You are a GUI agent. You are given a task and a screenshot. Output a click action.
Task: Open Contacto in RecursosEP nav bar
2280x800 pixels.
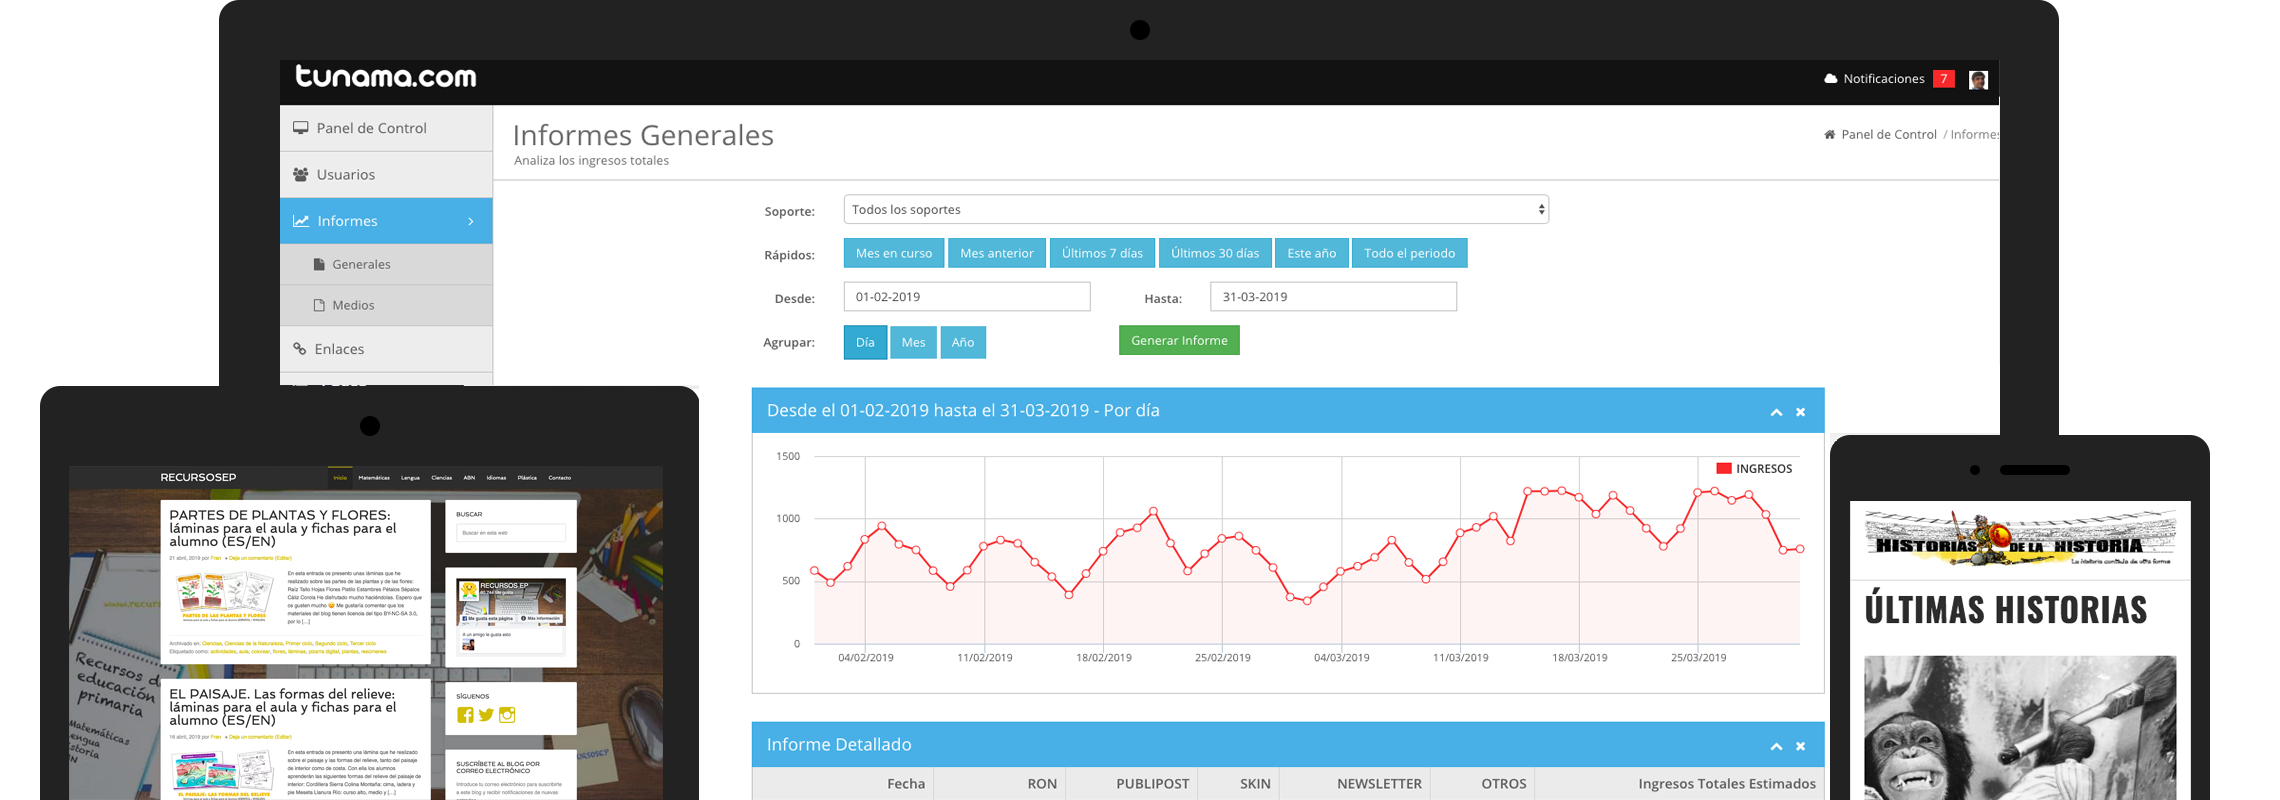click(559, 478)
